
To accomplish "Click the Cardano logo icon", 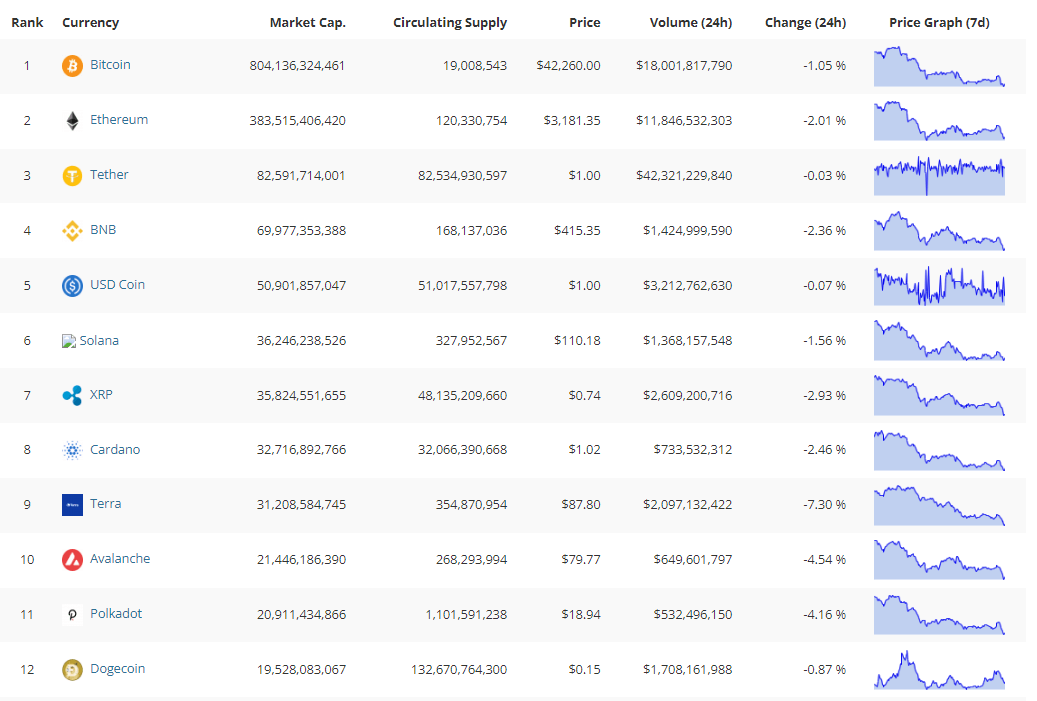I will pyautogui.click(x=72, y=450).
